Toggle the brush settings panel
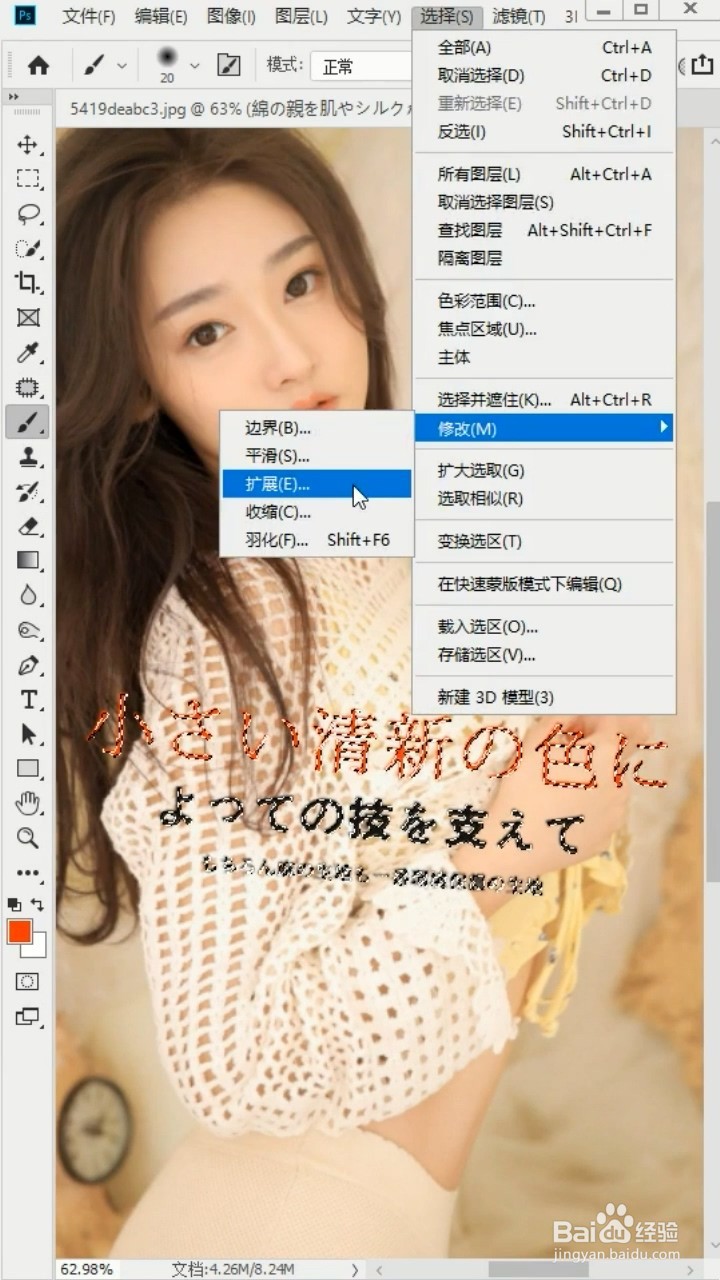The height and width of the screenshot is (1280, 720). pos(229,66)
